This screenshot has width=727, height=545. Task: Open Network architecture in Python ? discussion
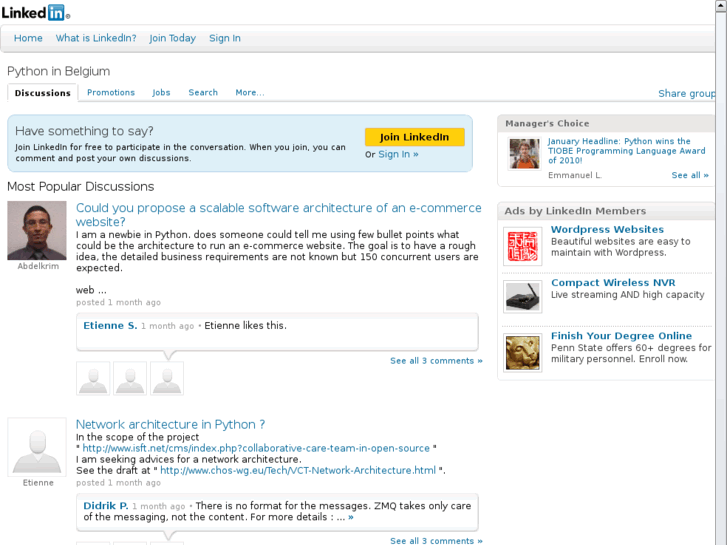click(x=171, y=424)
